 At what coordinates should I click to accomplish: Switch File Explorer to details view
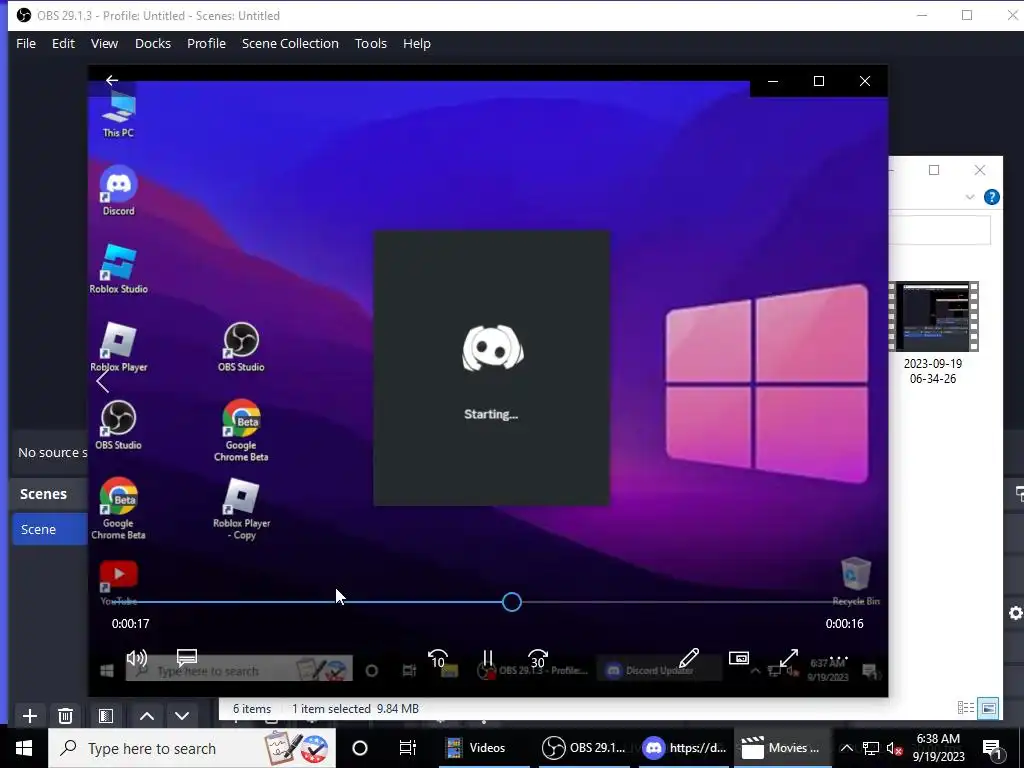tap(966, 708)
